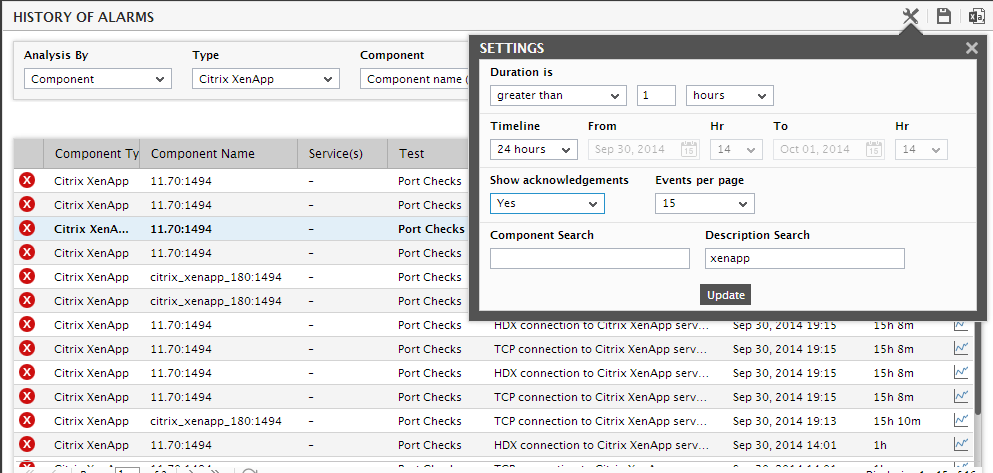Click critical alarm icon in first row
993x473 pixels.
point(27,180)
